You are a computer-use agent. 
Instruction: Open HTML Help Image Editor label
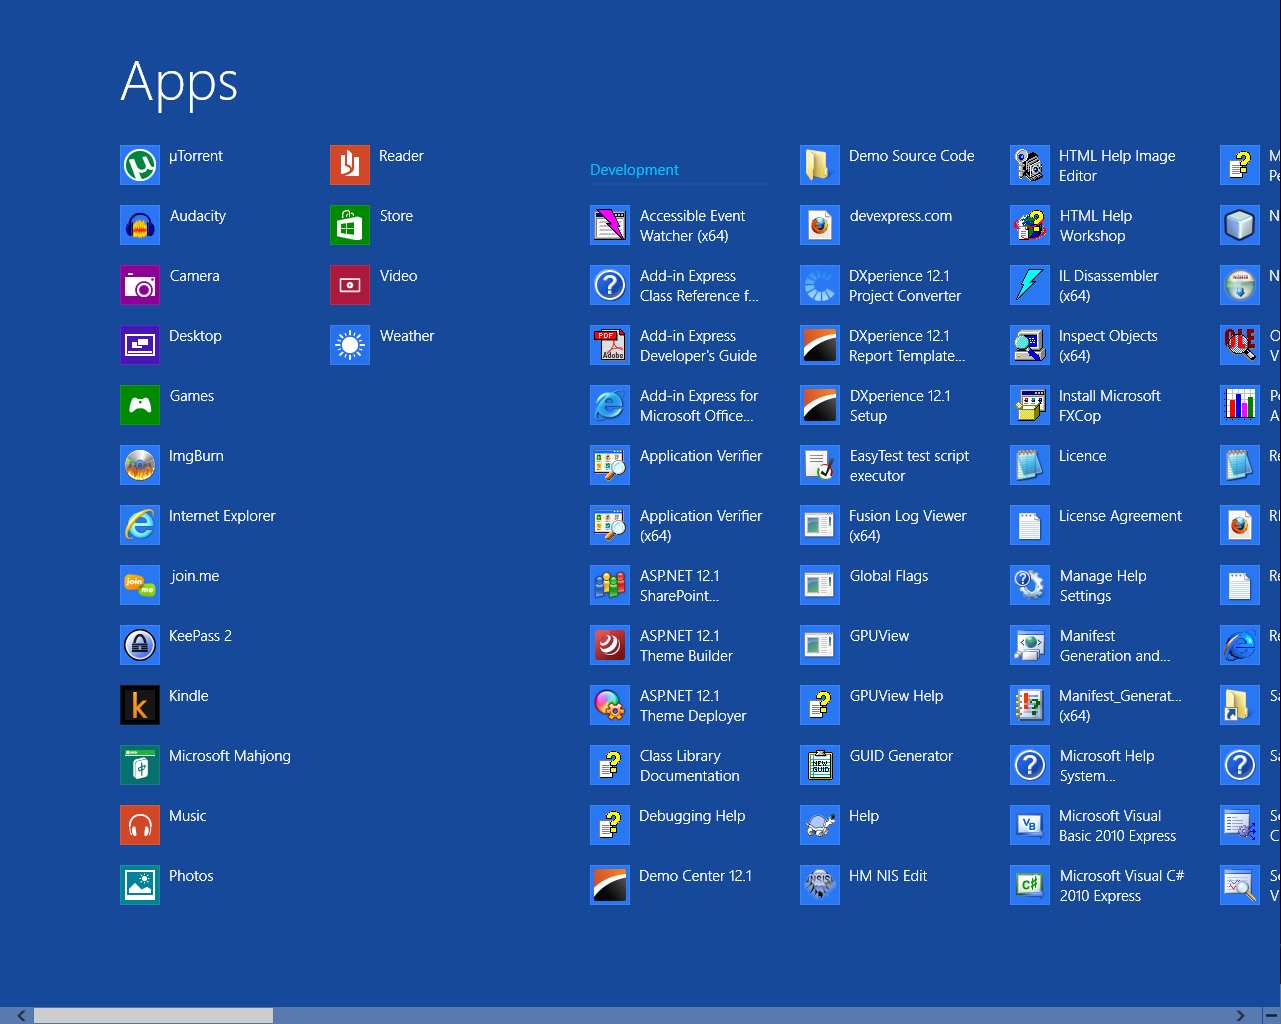(x=1117, y=166)
